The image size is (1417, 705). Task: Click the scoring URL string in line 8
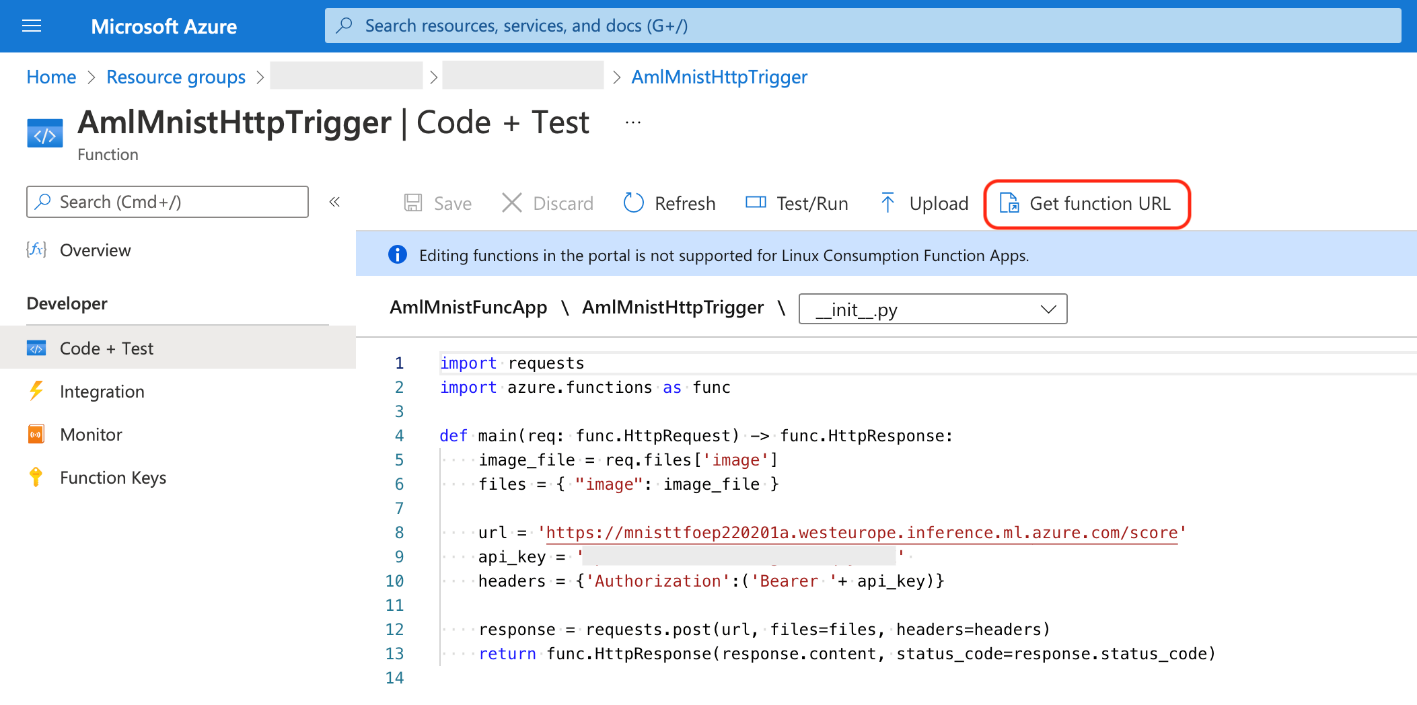(x=862, y=533)
